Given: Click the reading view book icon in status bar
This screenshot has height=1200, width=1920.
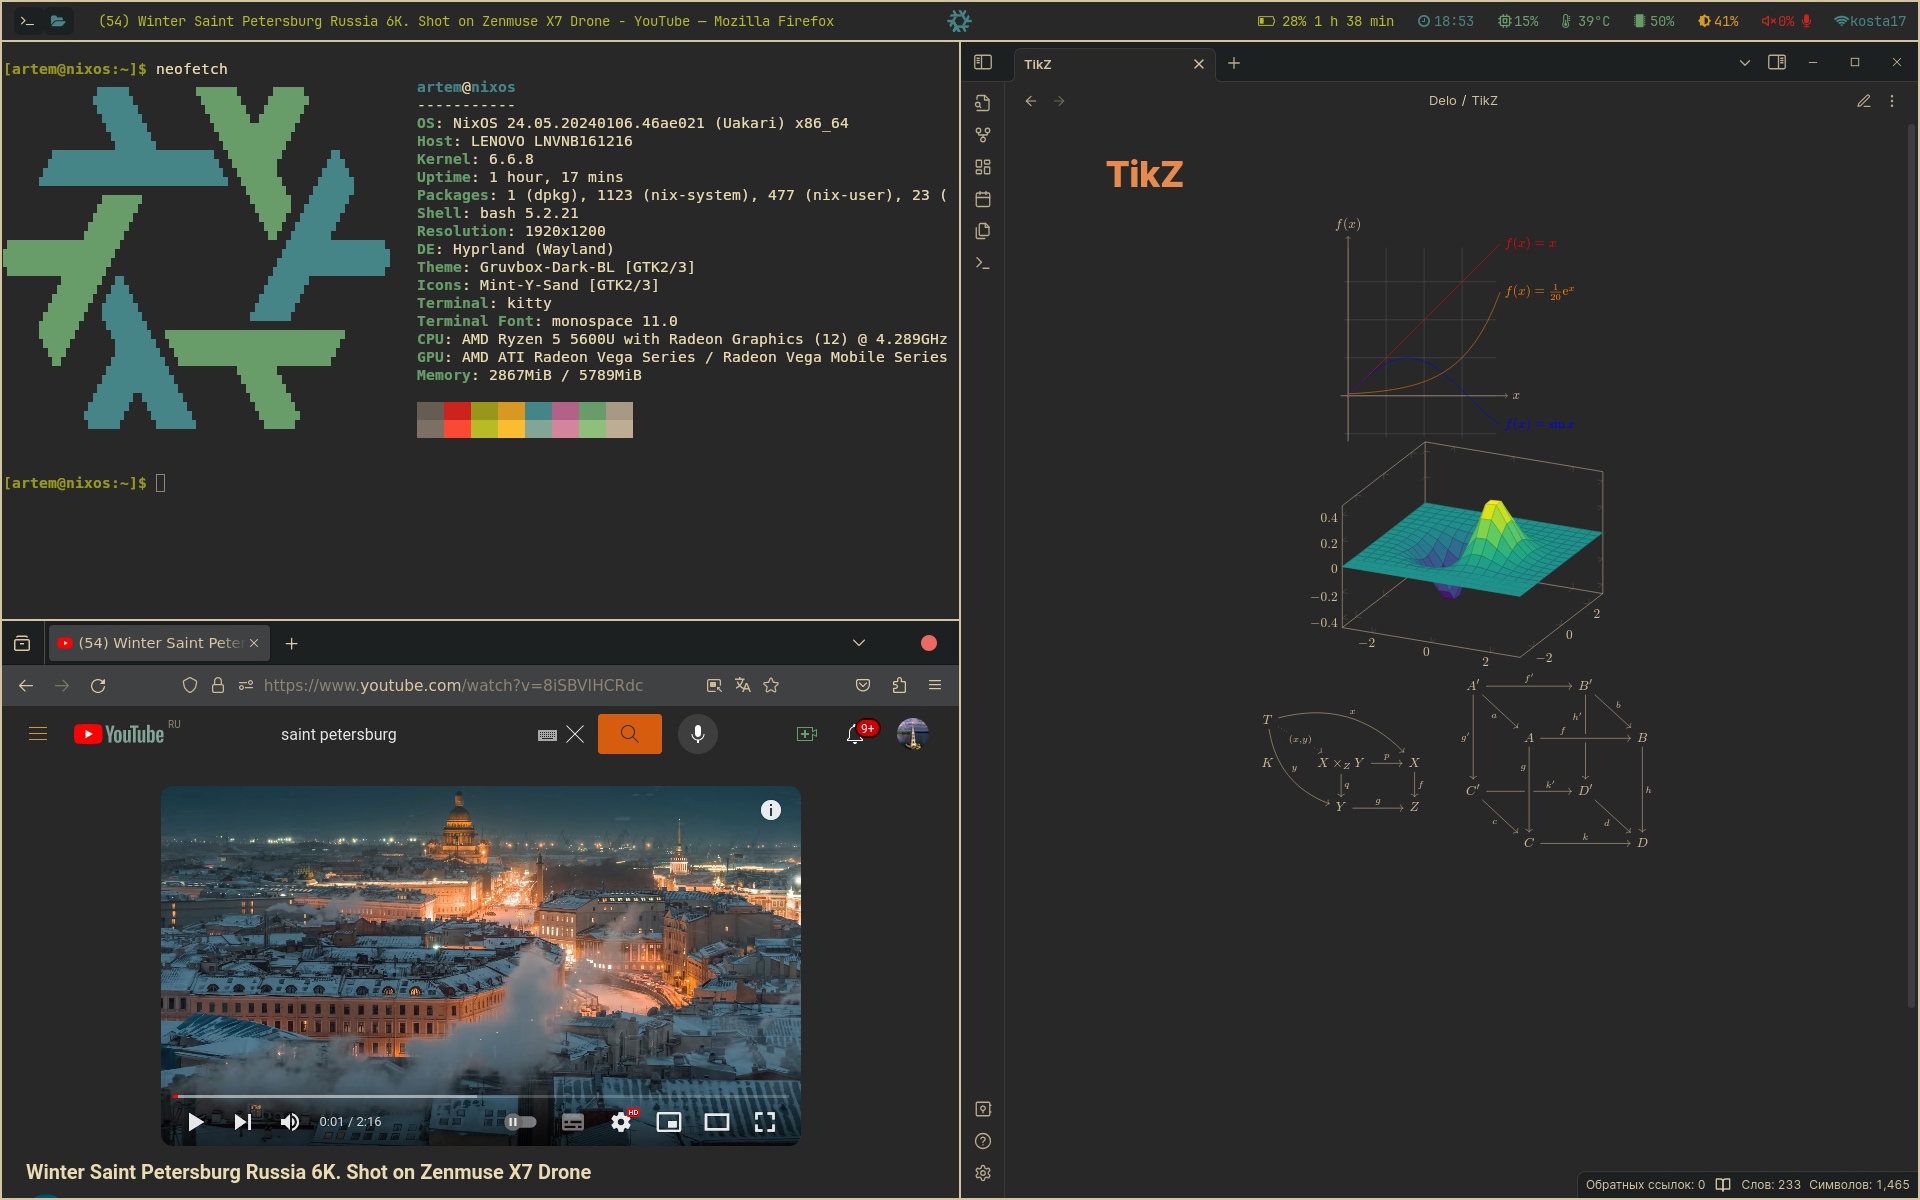Looking at the screenshot, I should [x=1723, y=1184].
